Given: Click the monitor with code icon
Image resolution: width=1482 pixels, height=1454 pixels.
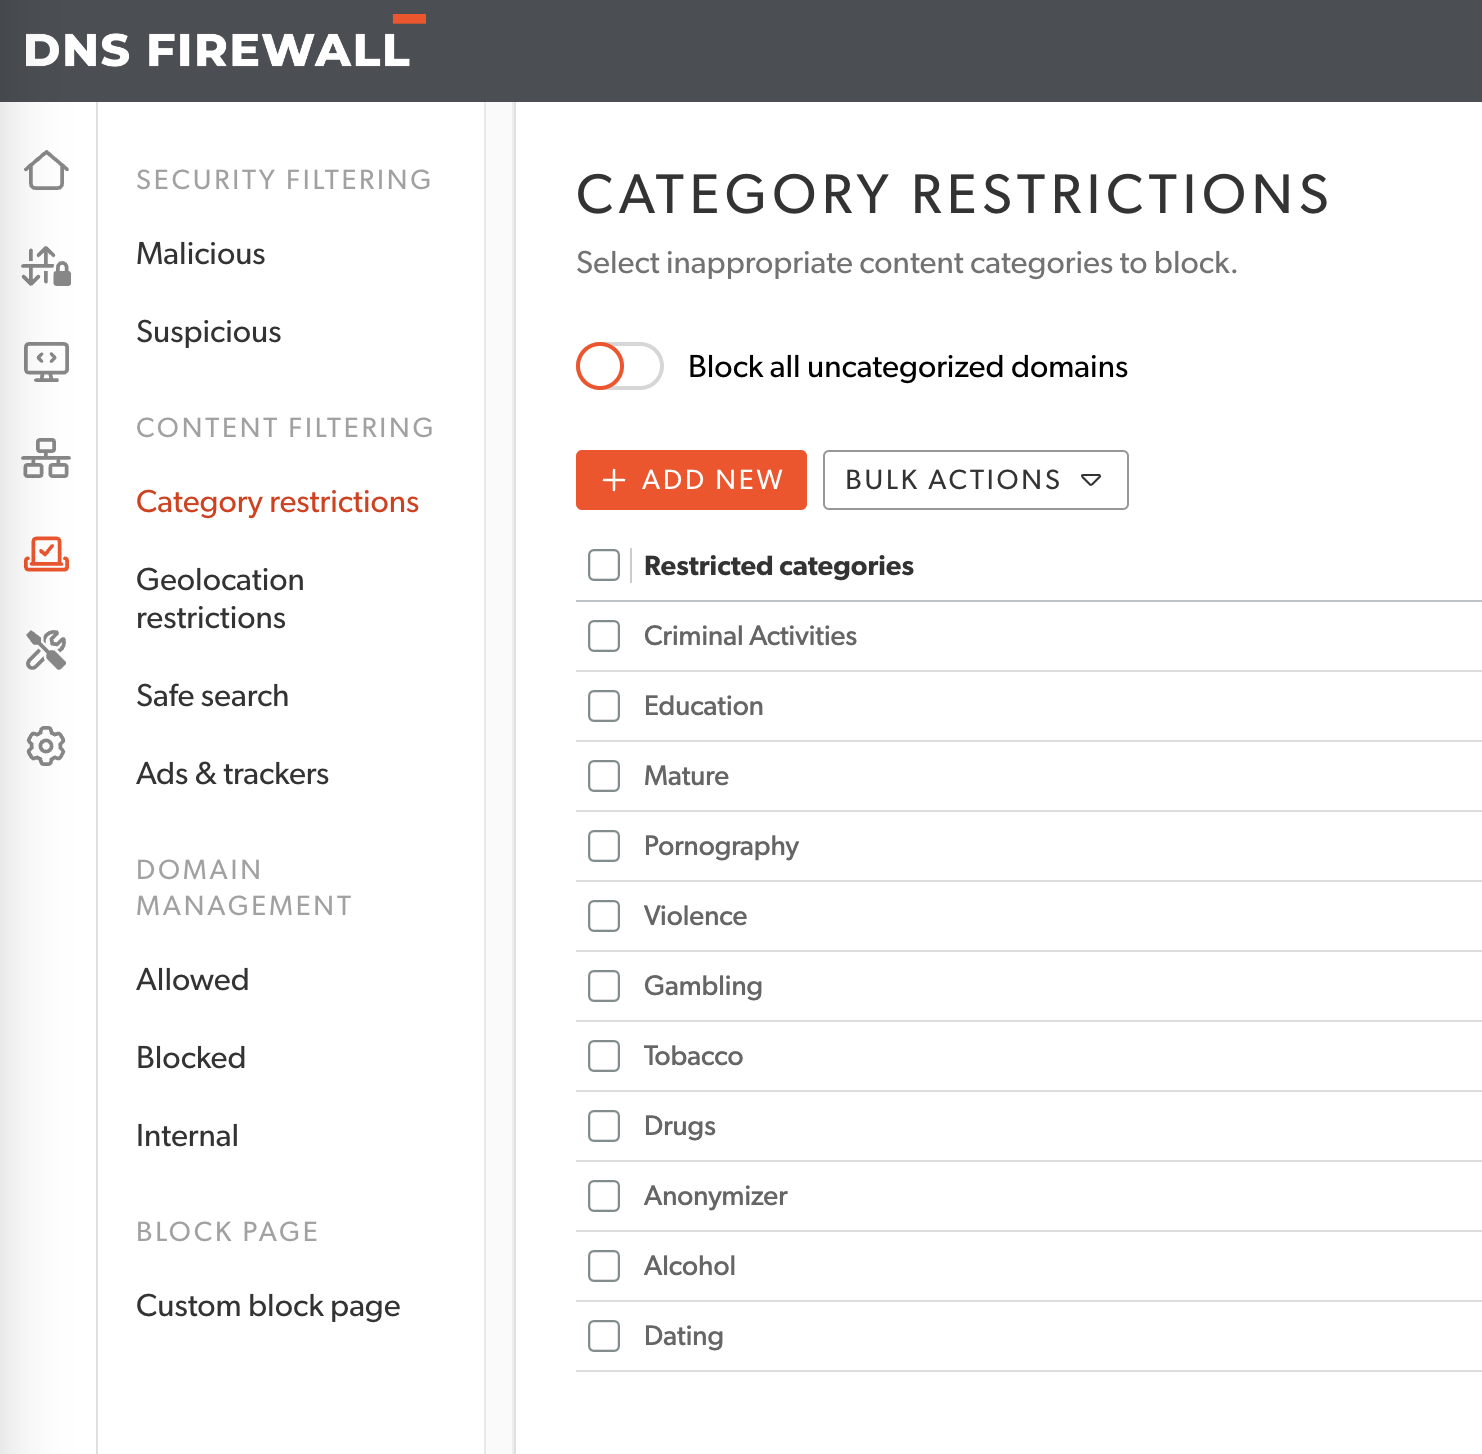Looking at the screenshot, I should (x=46, y=362).
